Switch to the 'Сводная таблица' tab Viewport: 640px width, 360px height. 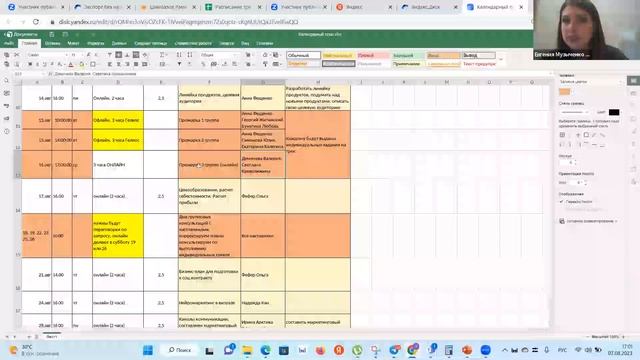click(x=151, y=43)
